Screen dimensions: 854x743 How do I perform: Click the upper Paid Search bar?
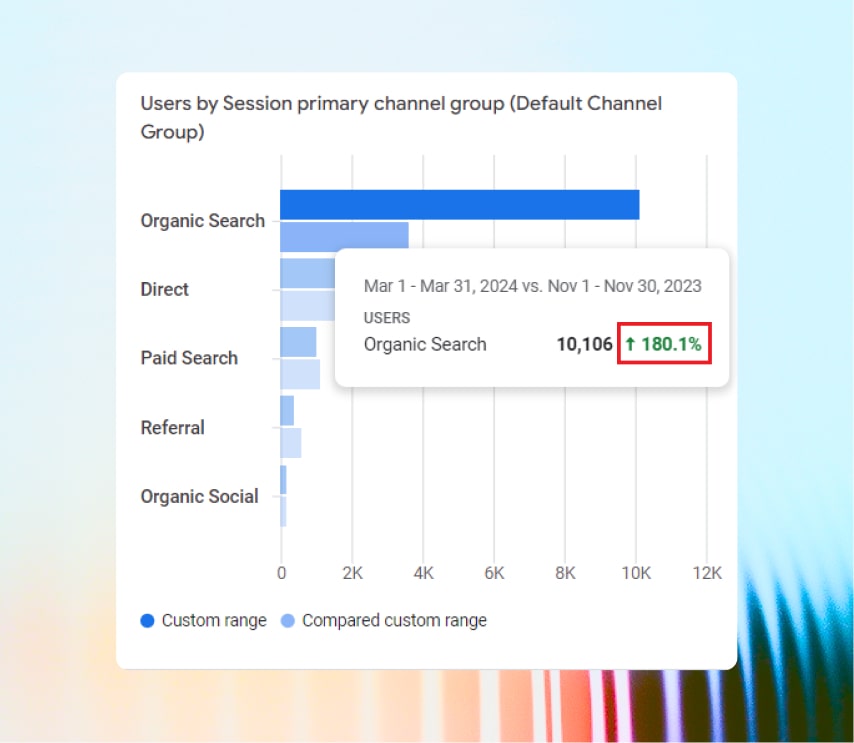tap(298, 342)
